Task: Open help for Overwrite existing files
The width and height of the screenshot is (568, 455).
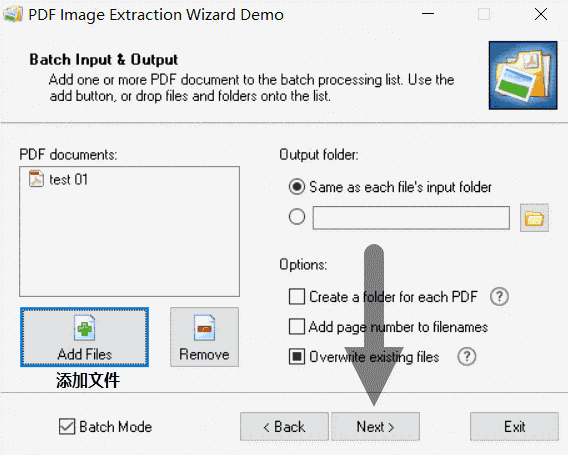Action: (x=467, y=357)
